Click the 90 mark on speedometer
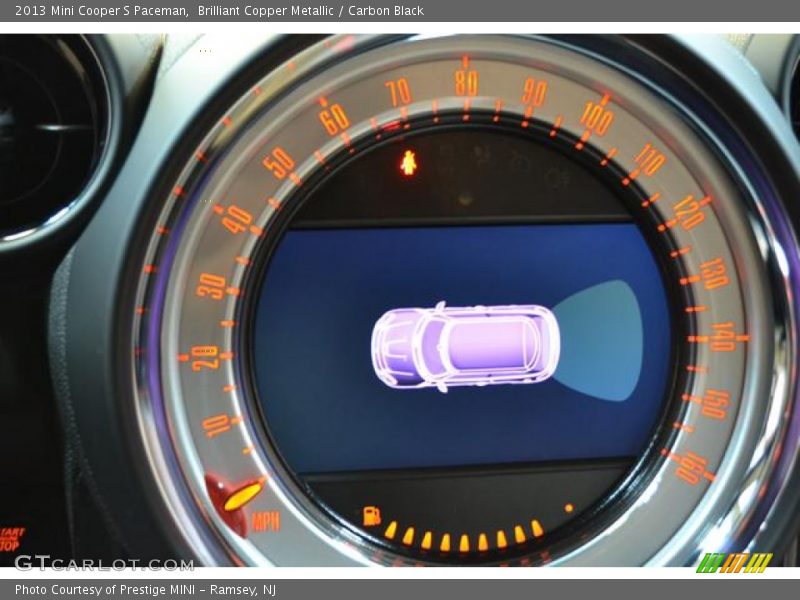Image resolution: width=800 pixels, height=600 pixels. coord(534,93)
